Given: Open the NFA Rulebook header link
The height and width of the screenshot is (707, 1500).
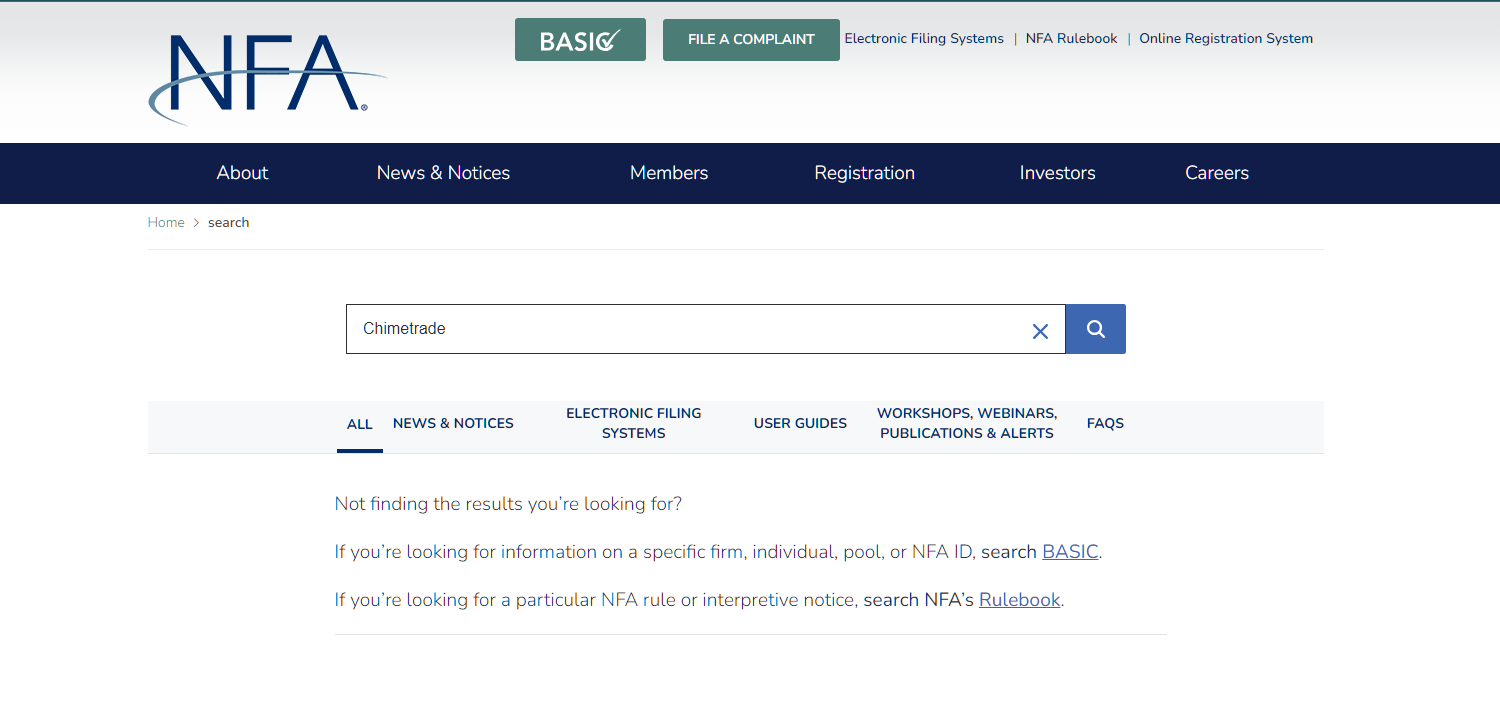Looking at the screenshot, I should (1071, 39).
